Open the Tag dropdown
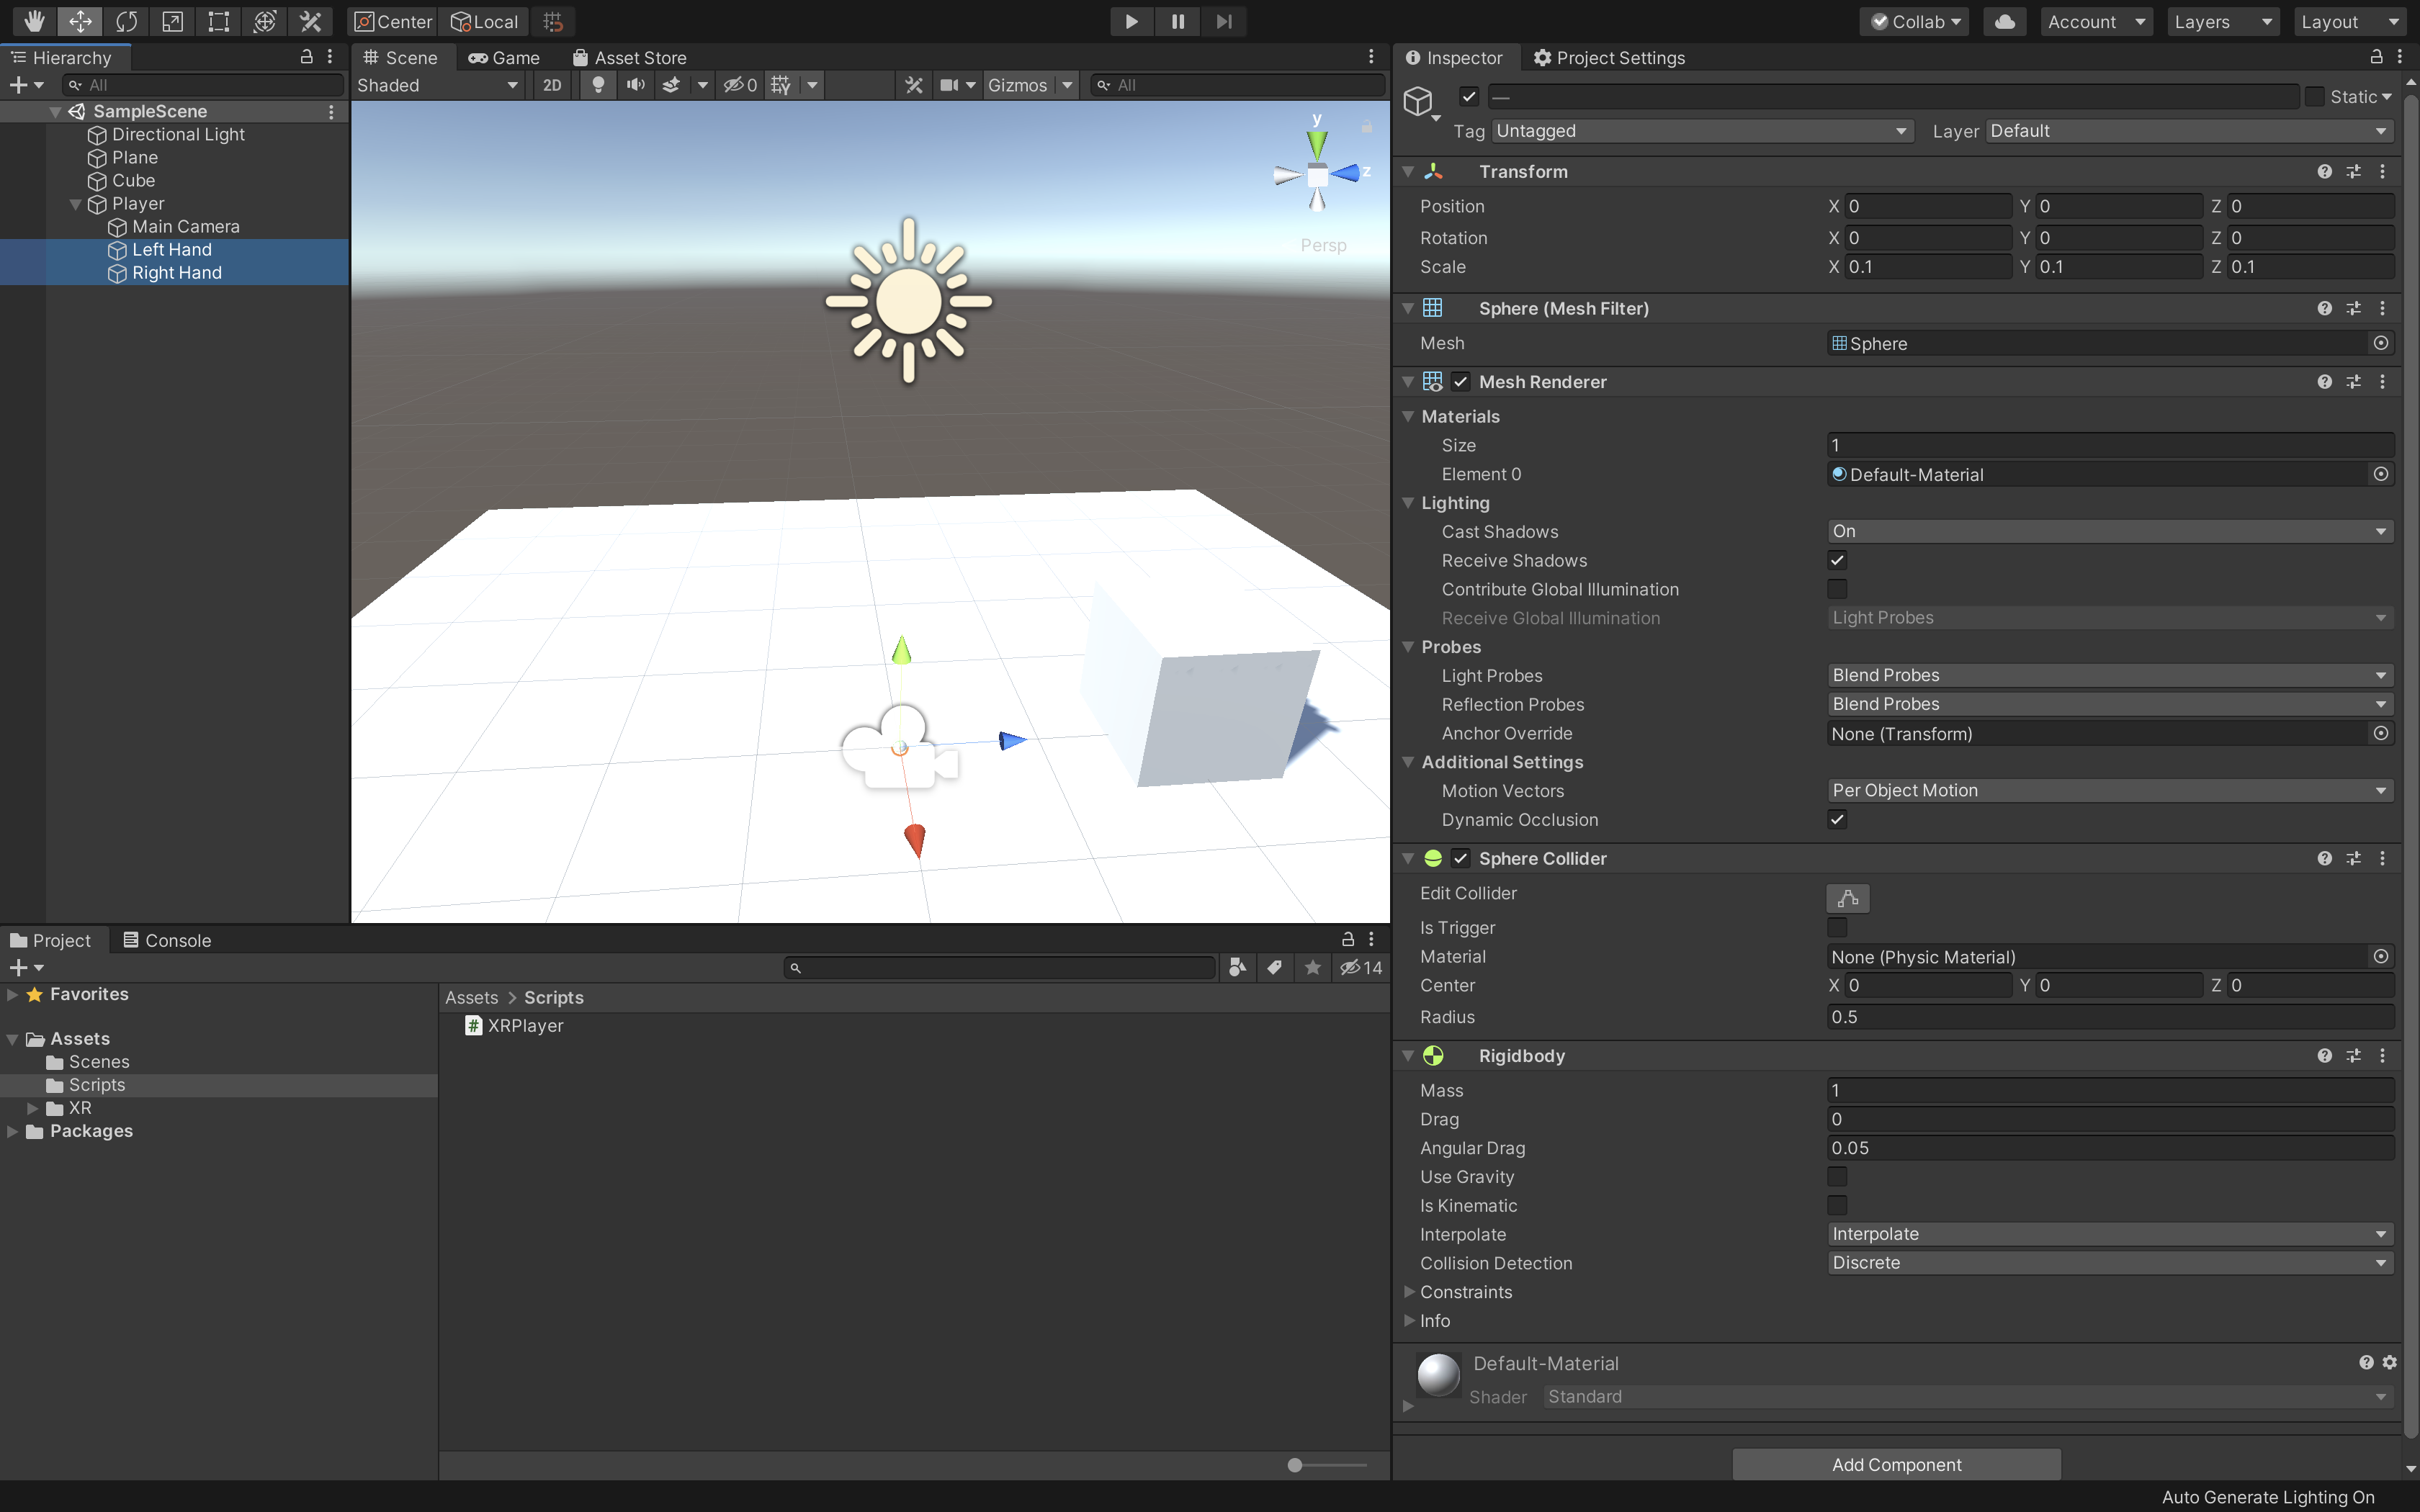 pos(1703,131)
